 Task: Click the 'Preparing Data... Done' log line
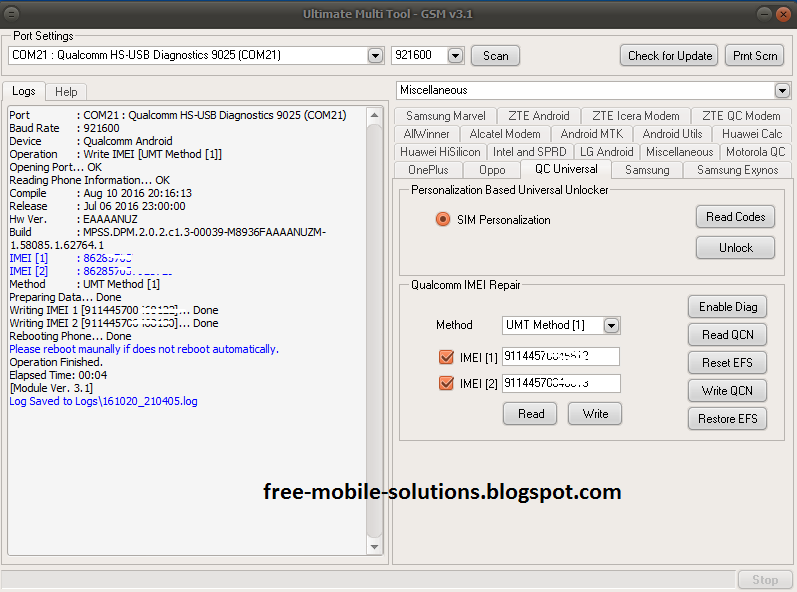[x=65, y=297]
